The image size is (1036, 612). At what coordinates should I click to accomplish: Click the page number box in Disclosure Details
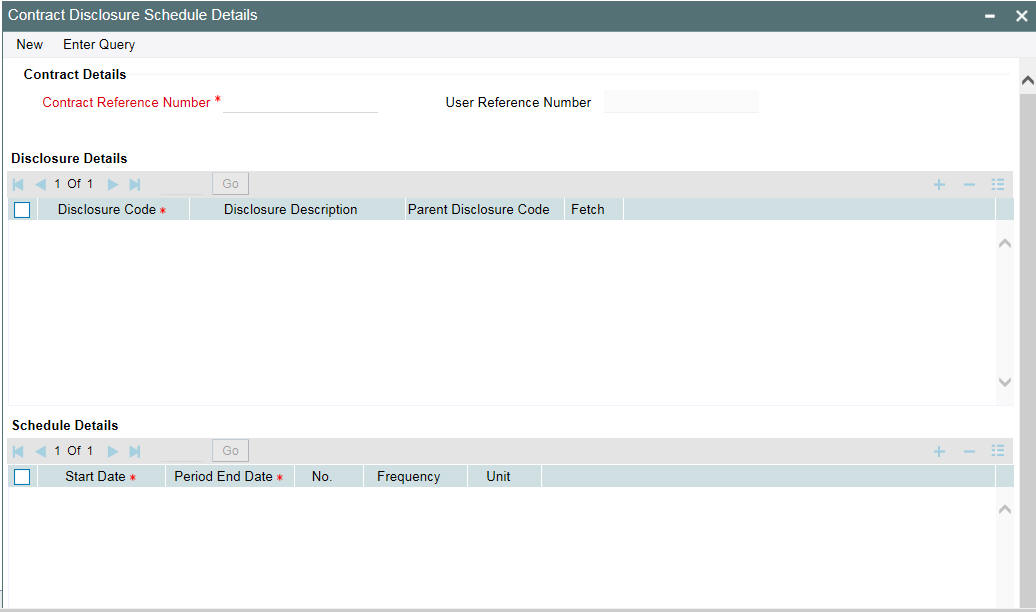click(181, 184)
